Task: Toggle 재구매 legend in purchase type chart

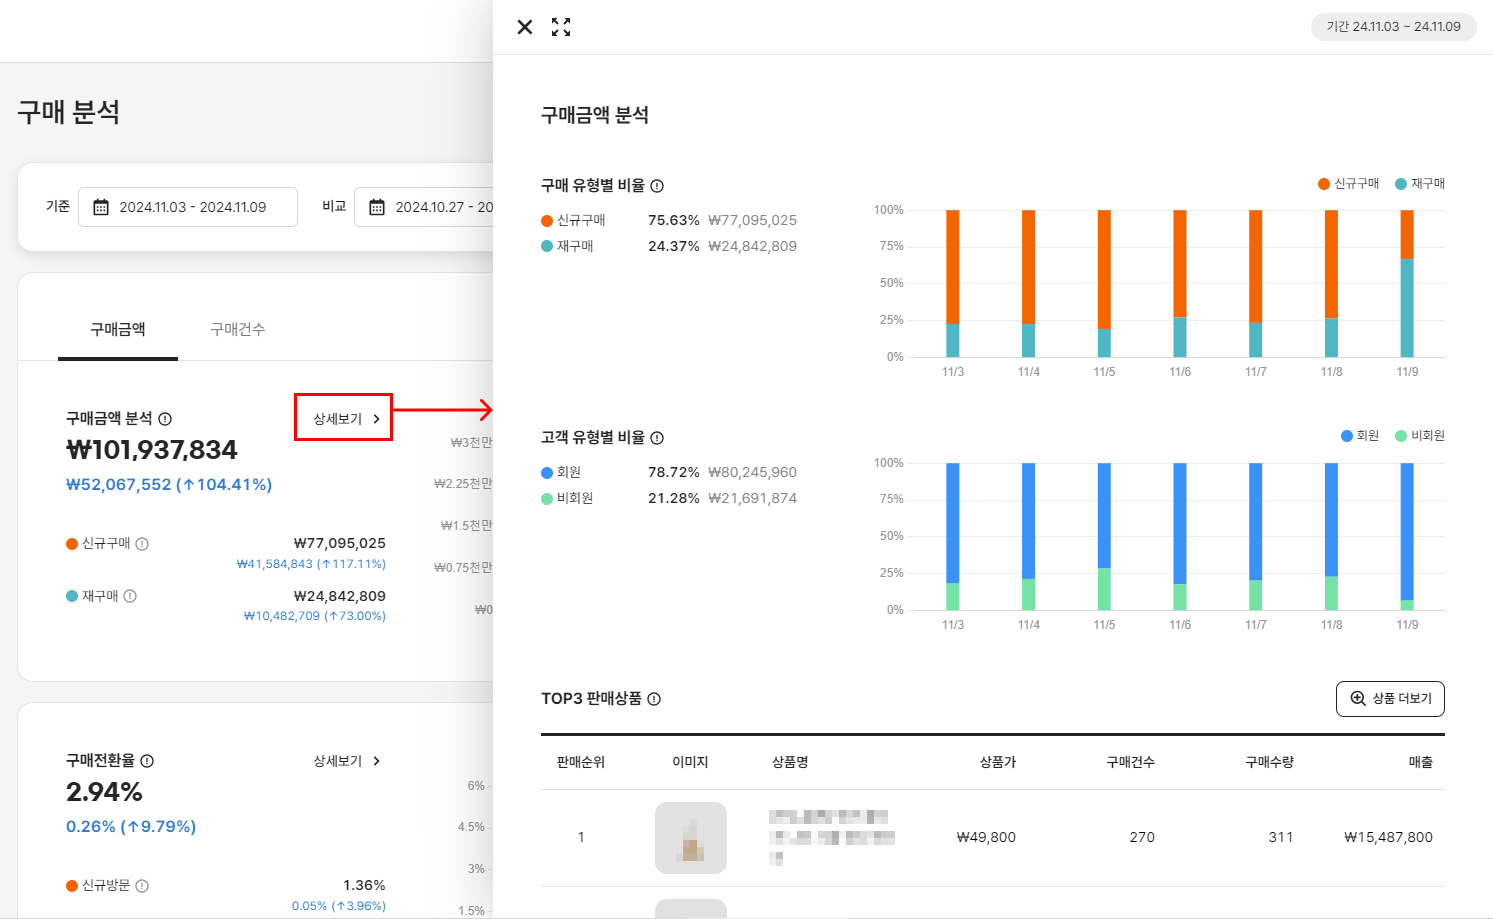Action: [1420, 184]
